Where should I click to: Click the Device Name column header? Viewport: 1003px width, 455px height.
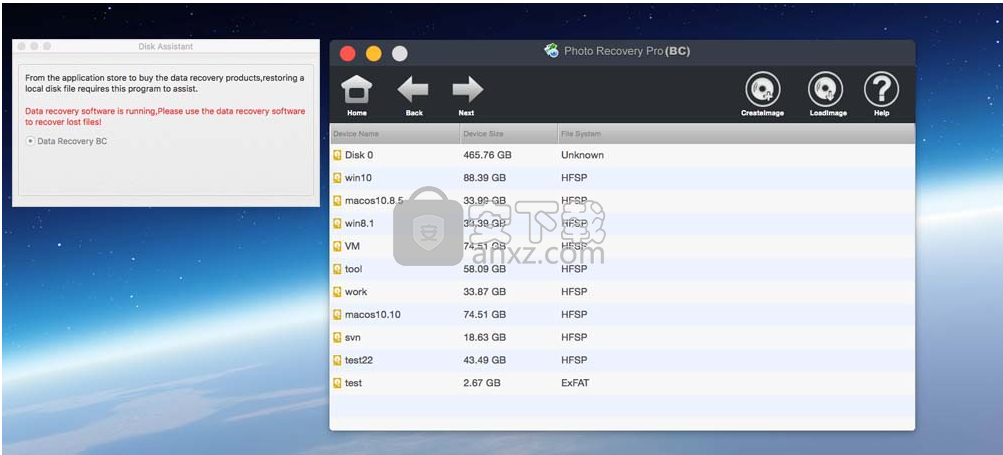(x=395, y=134)
